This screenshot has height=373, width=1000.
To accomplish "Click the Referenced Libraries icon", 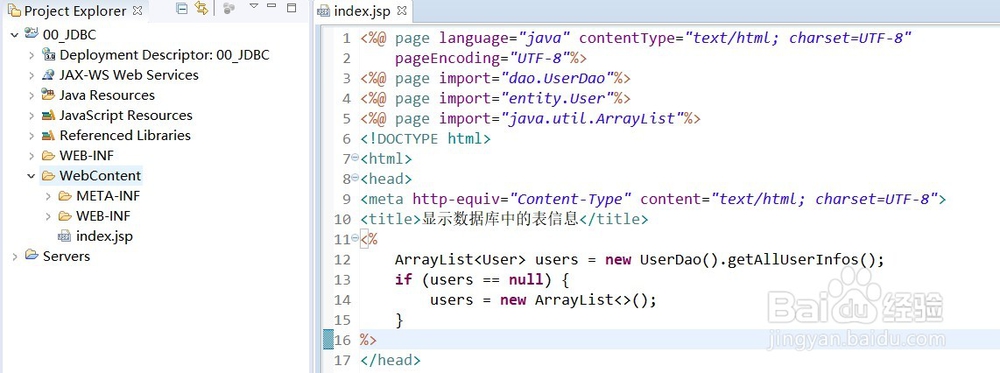I will tap(48, 135).
